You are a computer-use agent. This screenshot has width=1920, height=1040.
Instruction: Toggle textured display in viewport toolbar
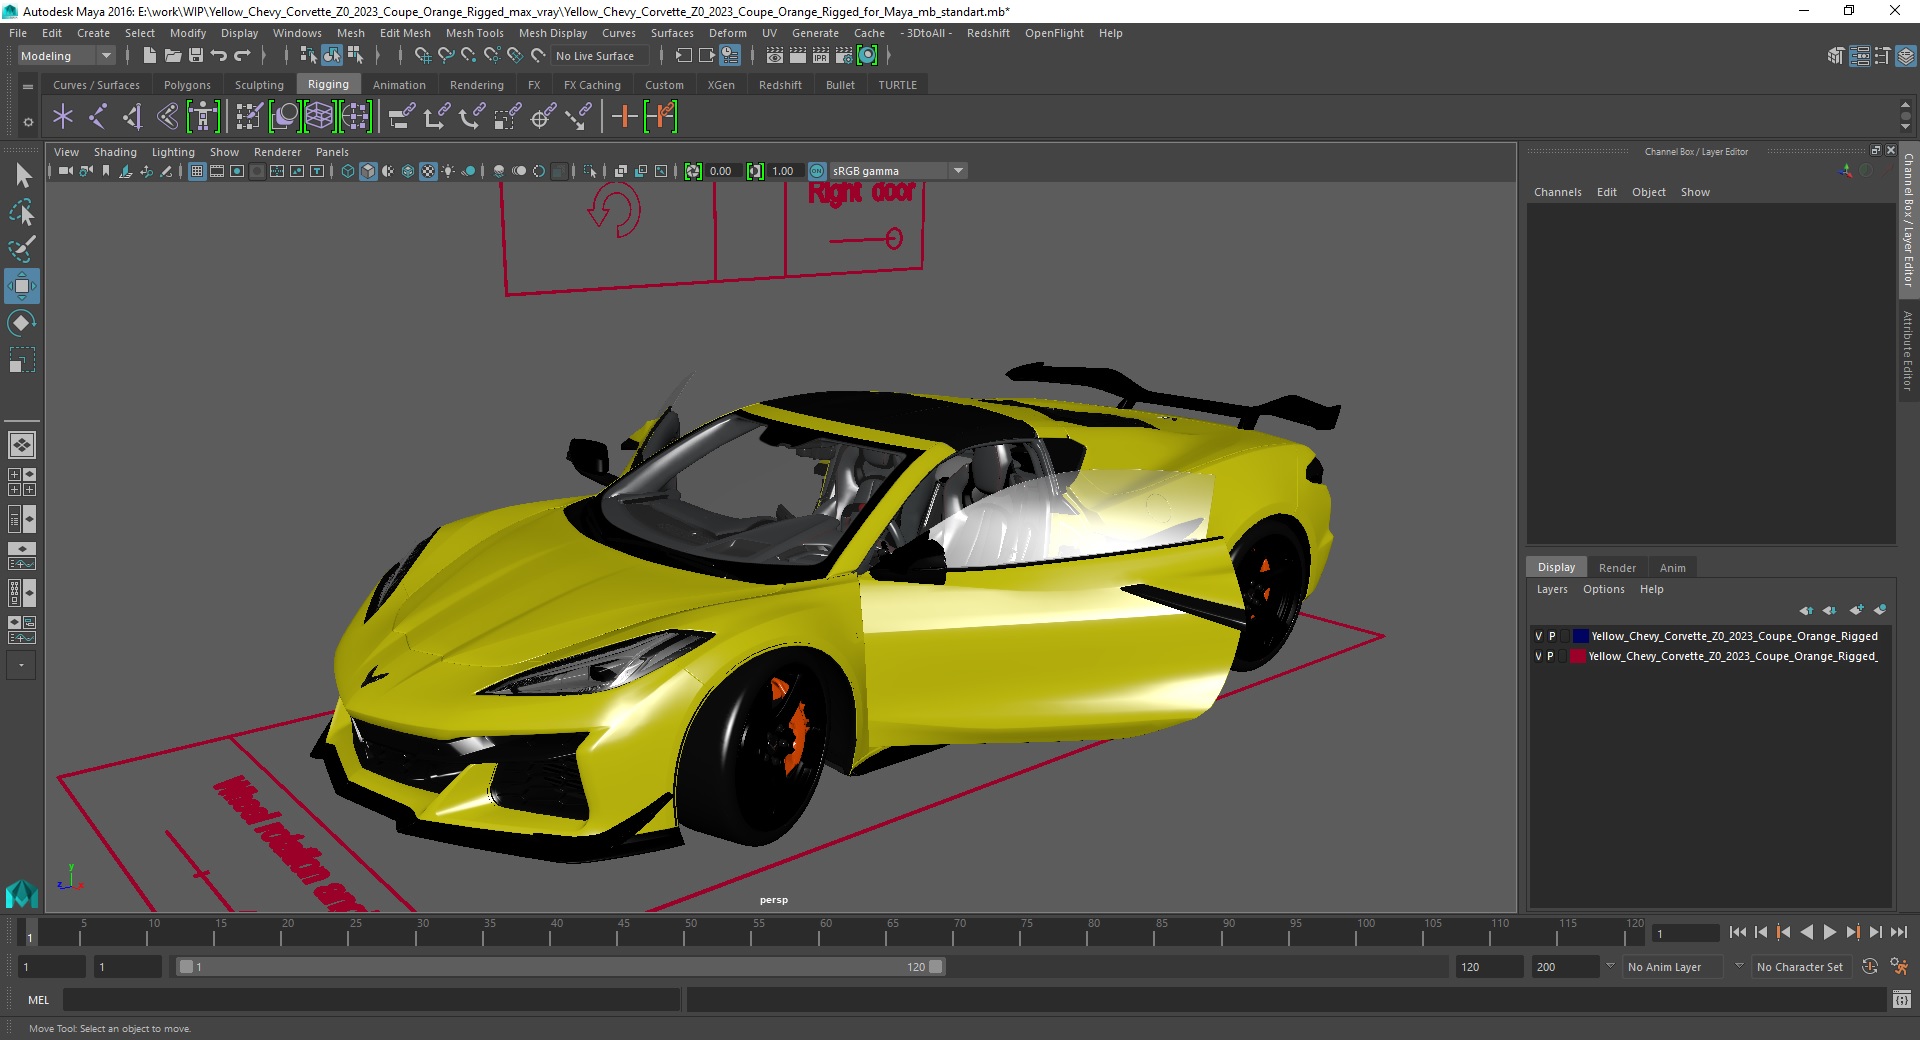point(428,171)
